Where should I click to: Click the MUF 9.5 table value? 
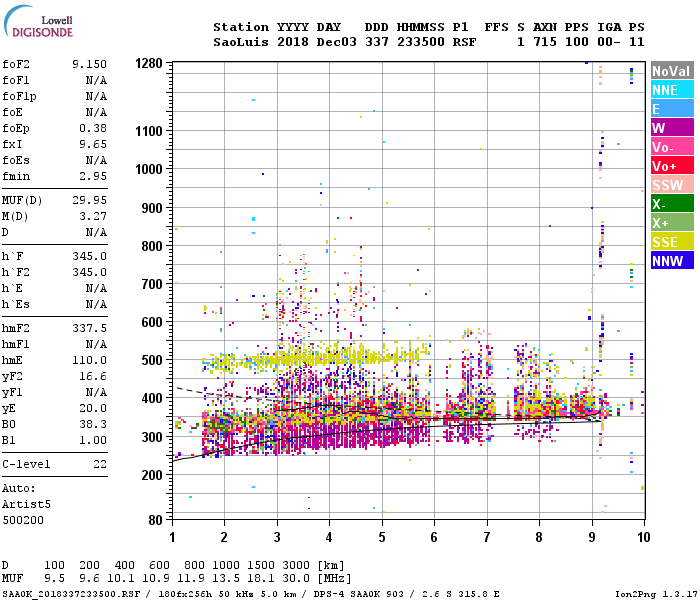[x=54, y=579]
